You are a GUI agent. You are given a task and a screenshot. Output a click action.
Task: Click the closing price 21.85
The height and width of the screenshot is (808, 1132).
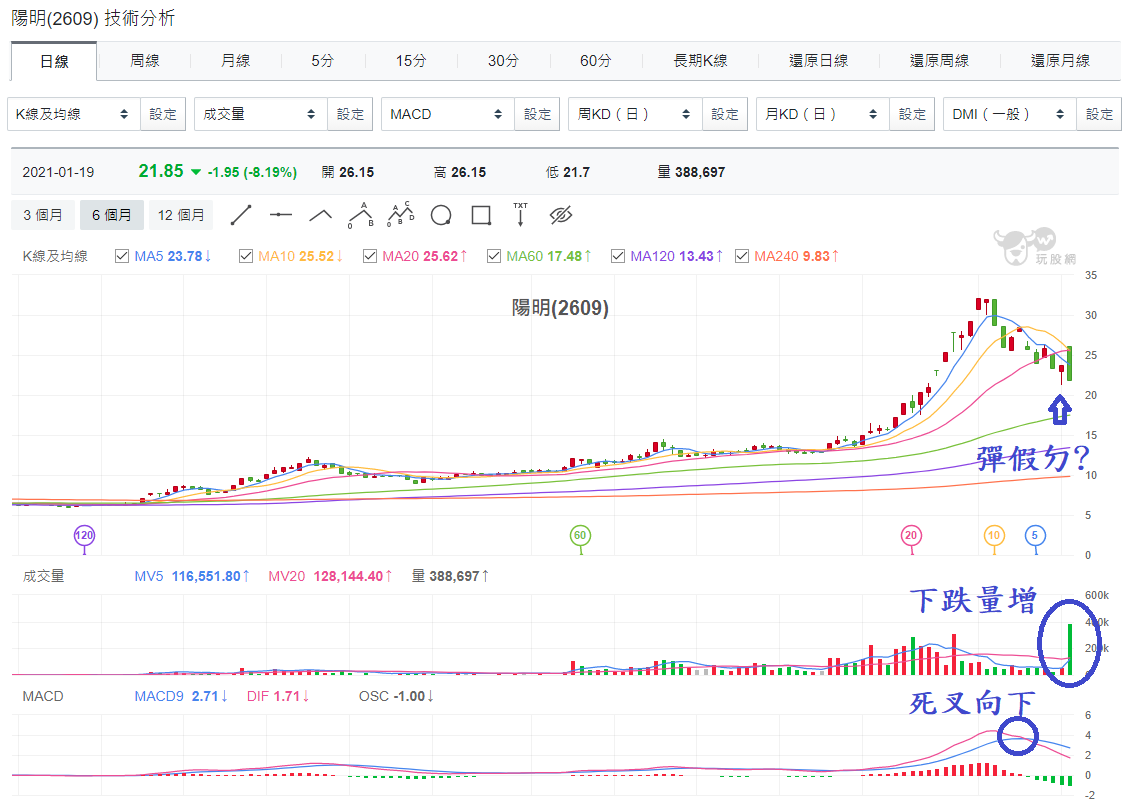pyautogui.click(x=161, y=171)
